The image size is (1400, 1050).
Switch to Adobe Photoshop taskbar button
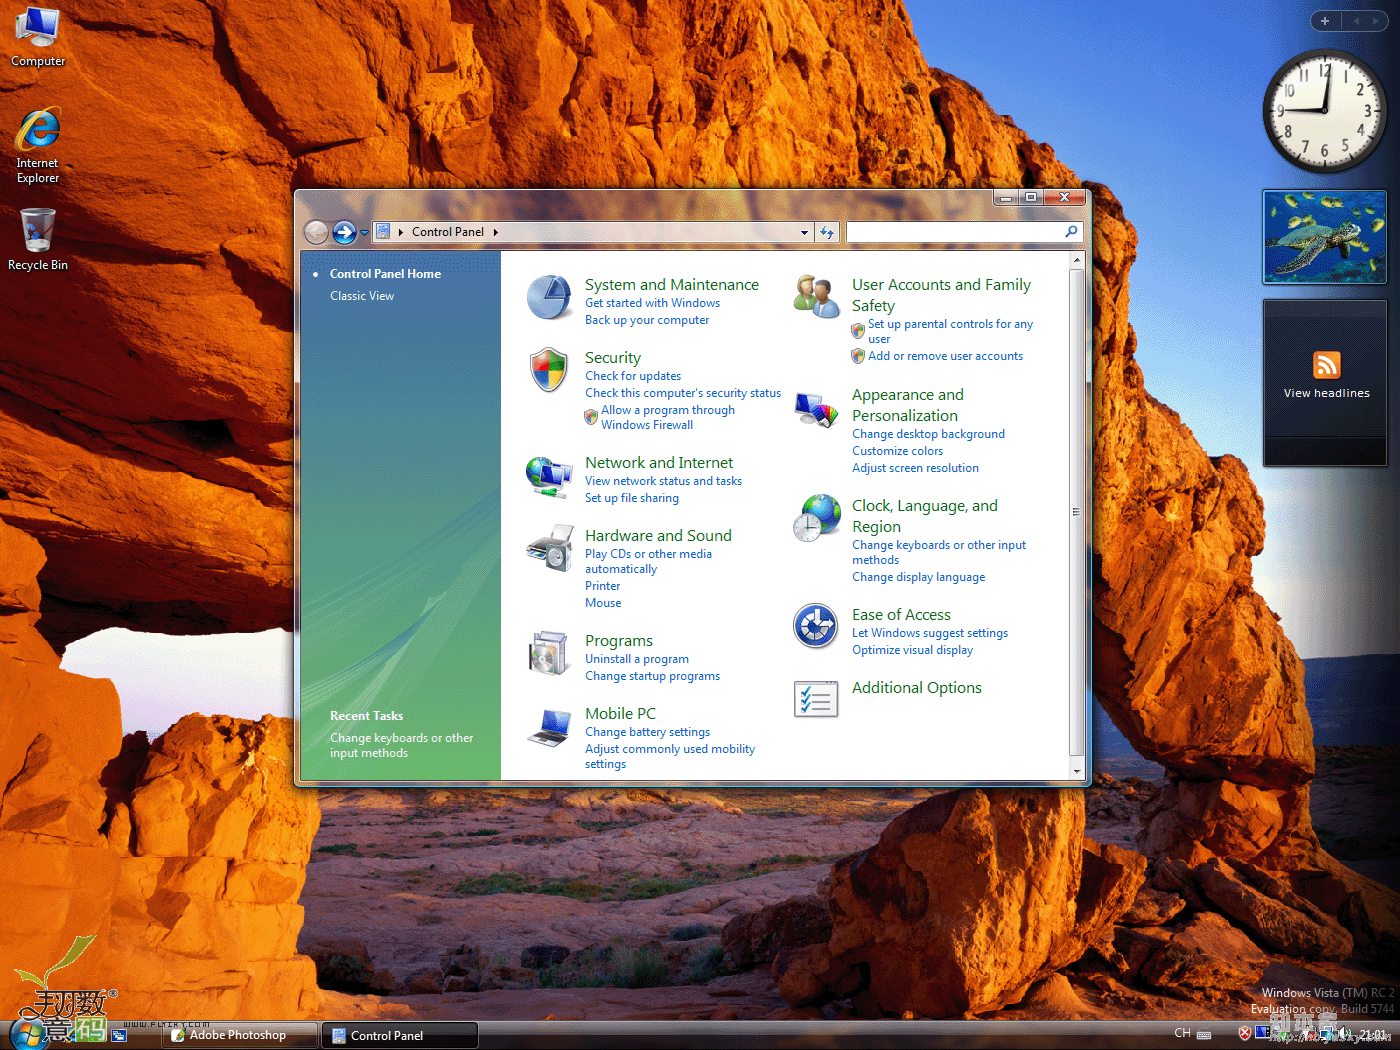point(239,1035)
